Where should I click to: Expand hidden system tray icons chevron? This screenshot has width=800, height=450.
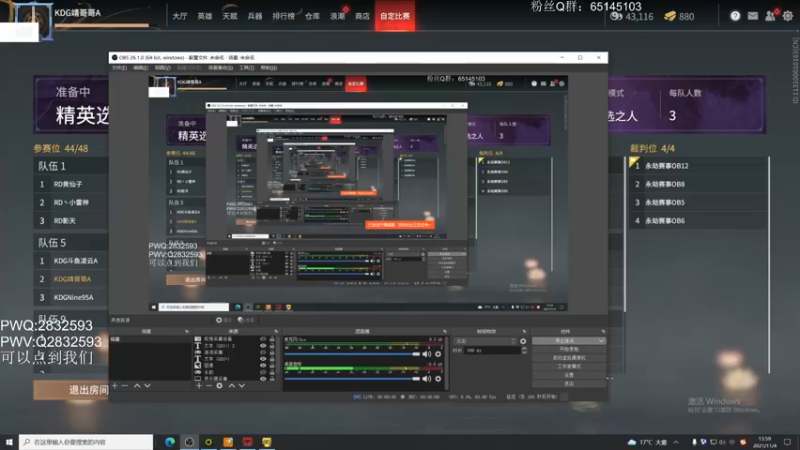(x=676, y=442)
